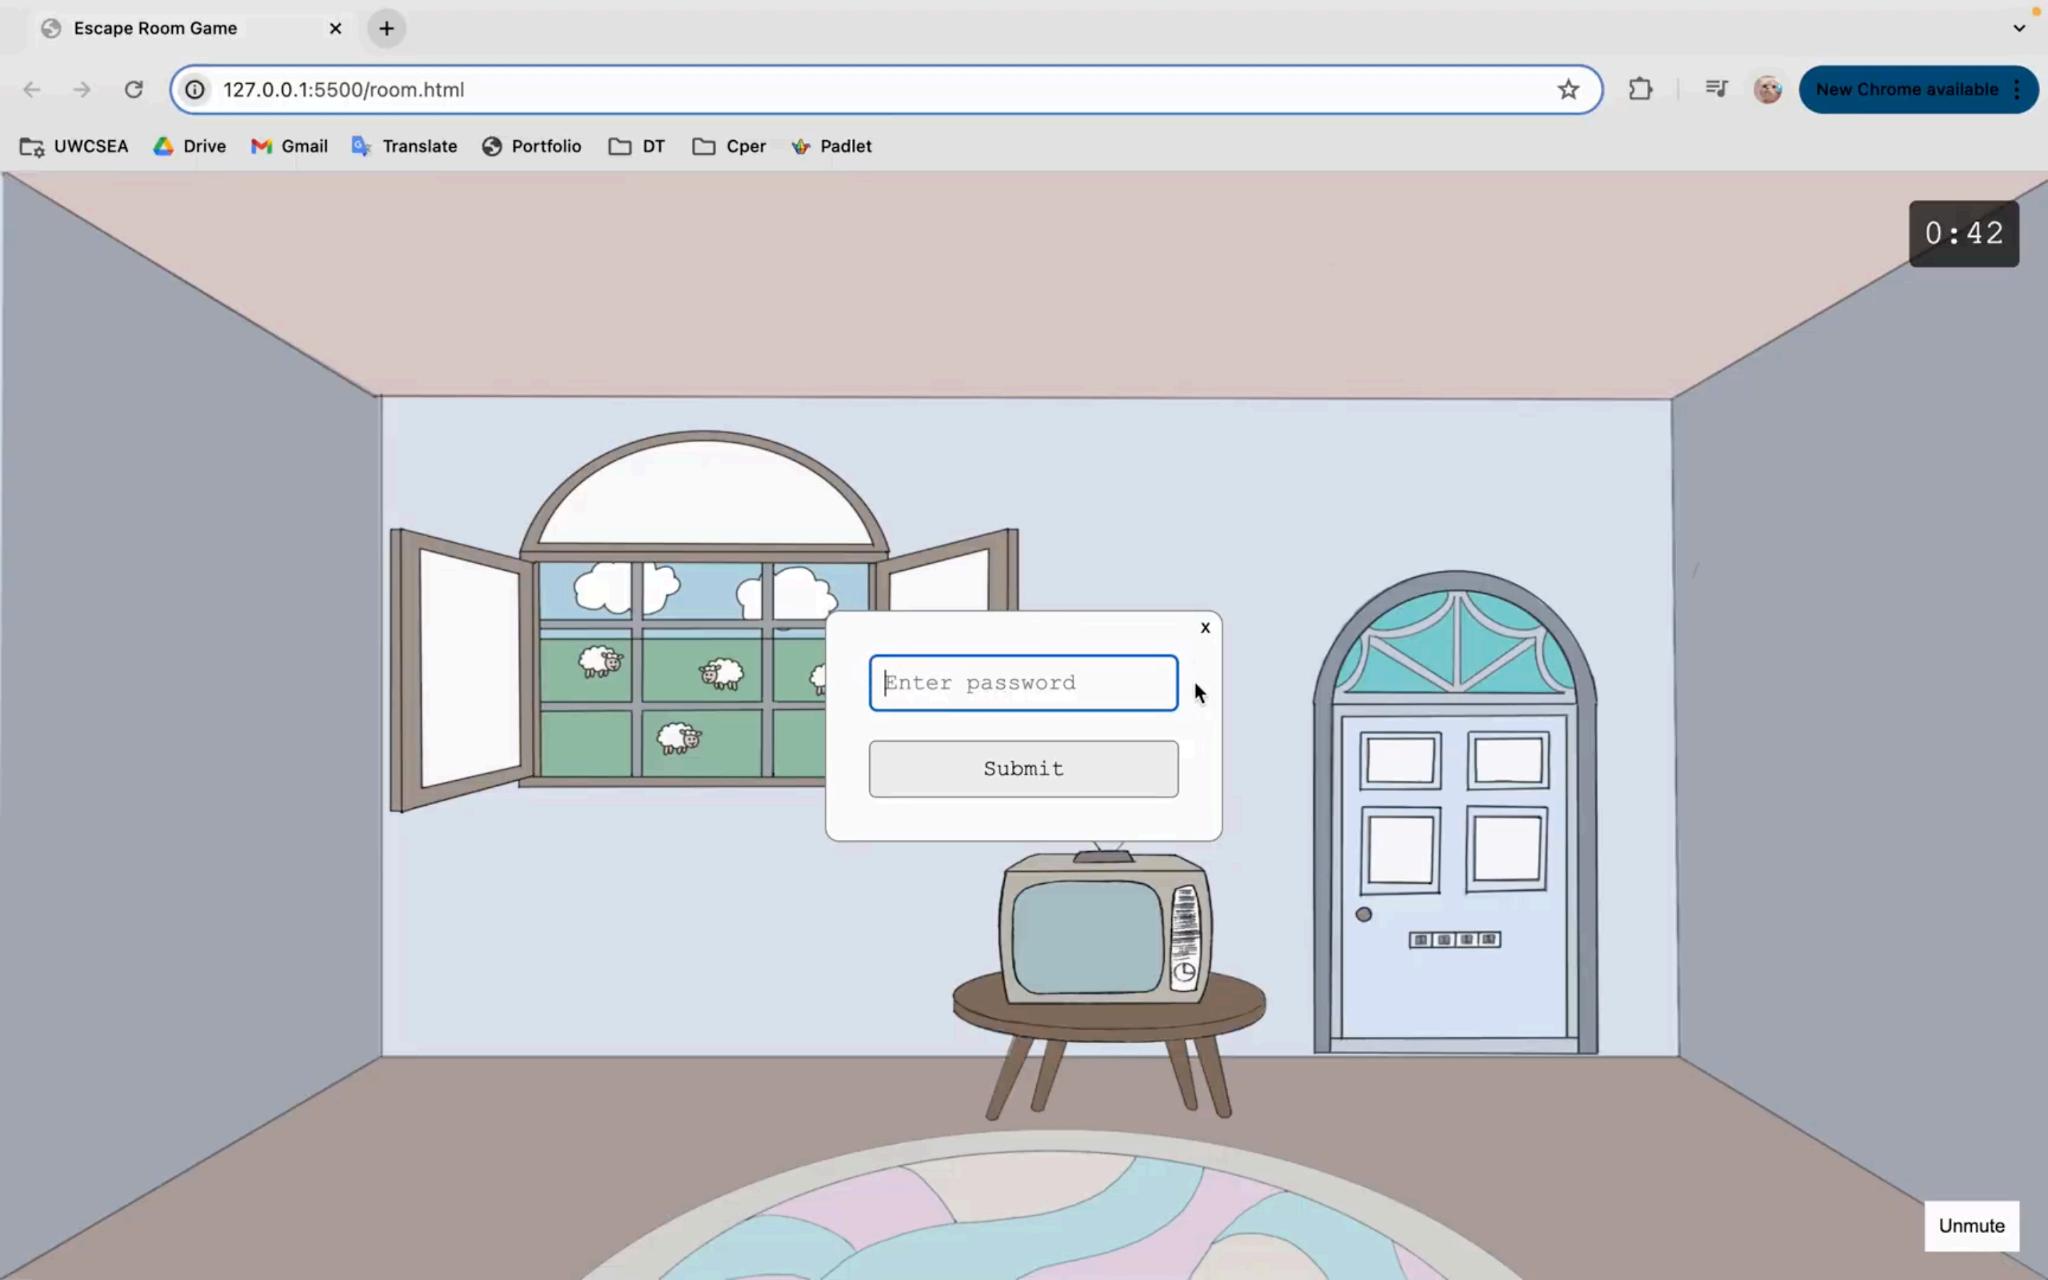View site information icon in address bar
2048x1280 pixels.
tap(196, 90)
